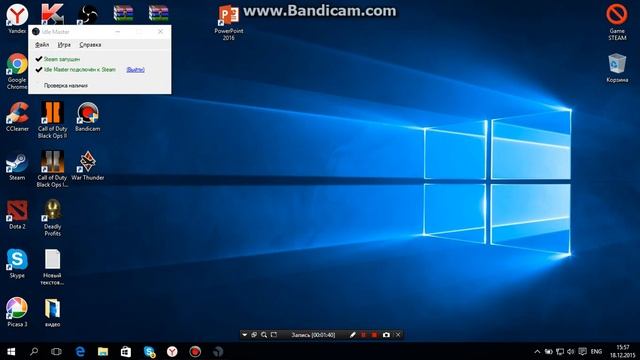This screenshot has width=640, height=360.
Task: Open File Explorer from the taskbar
Action: 103,351
